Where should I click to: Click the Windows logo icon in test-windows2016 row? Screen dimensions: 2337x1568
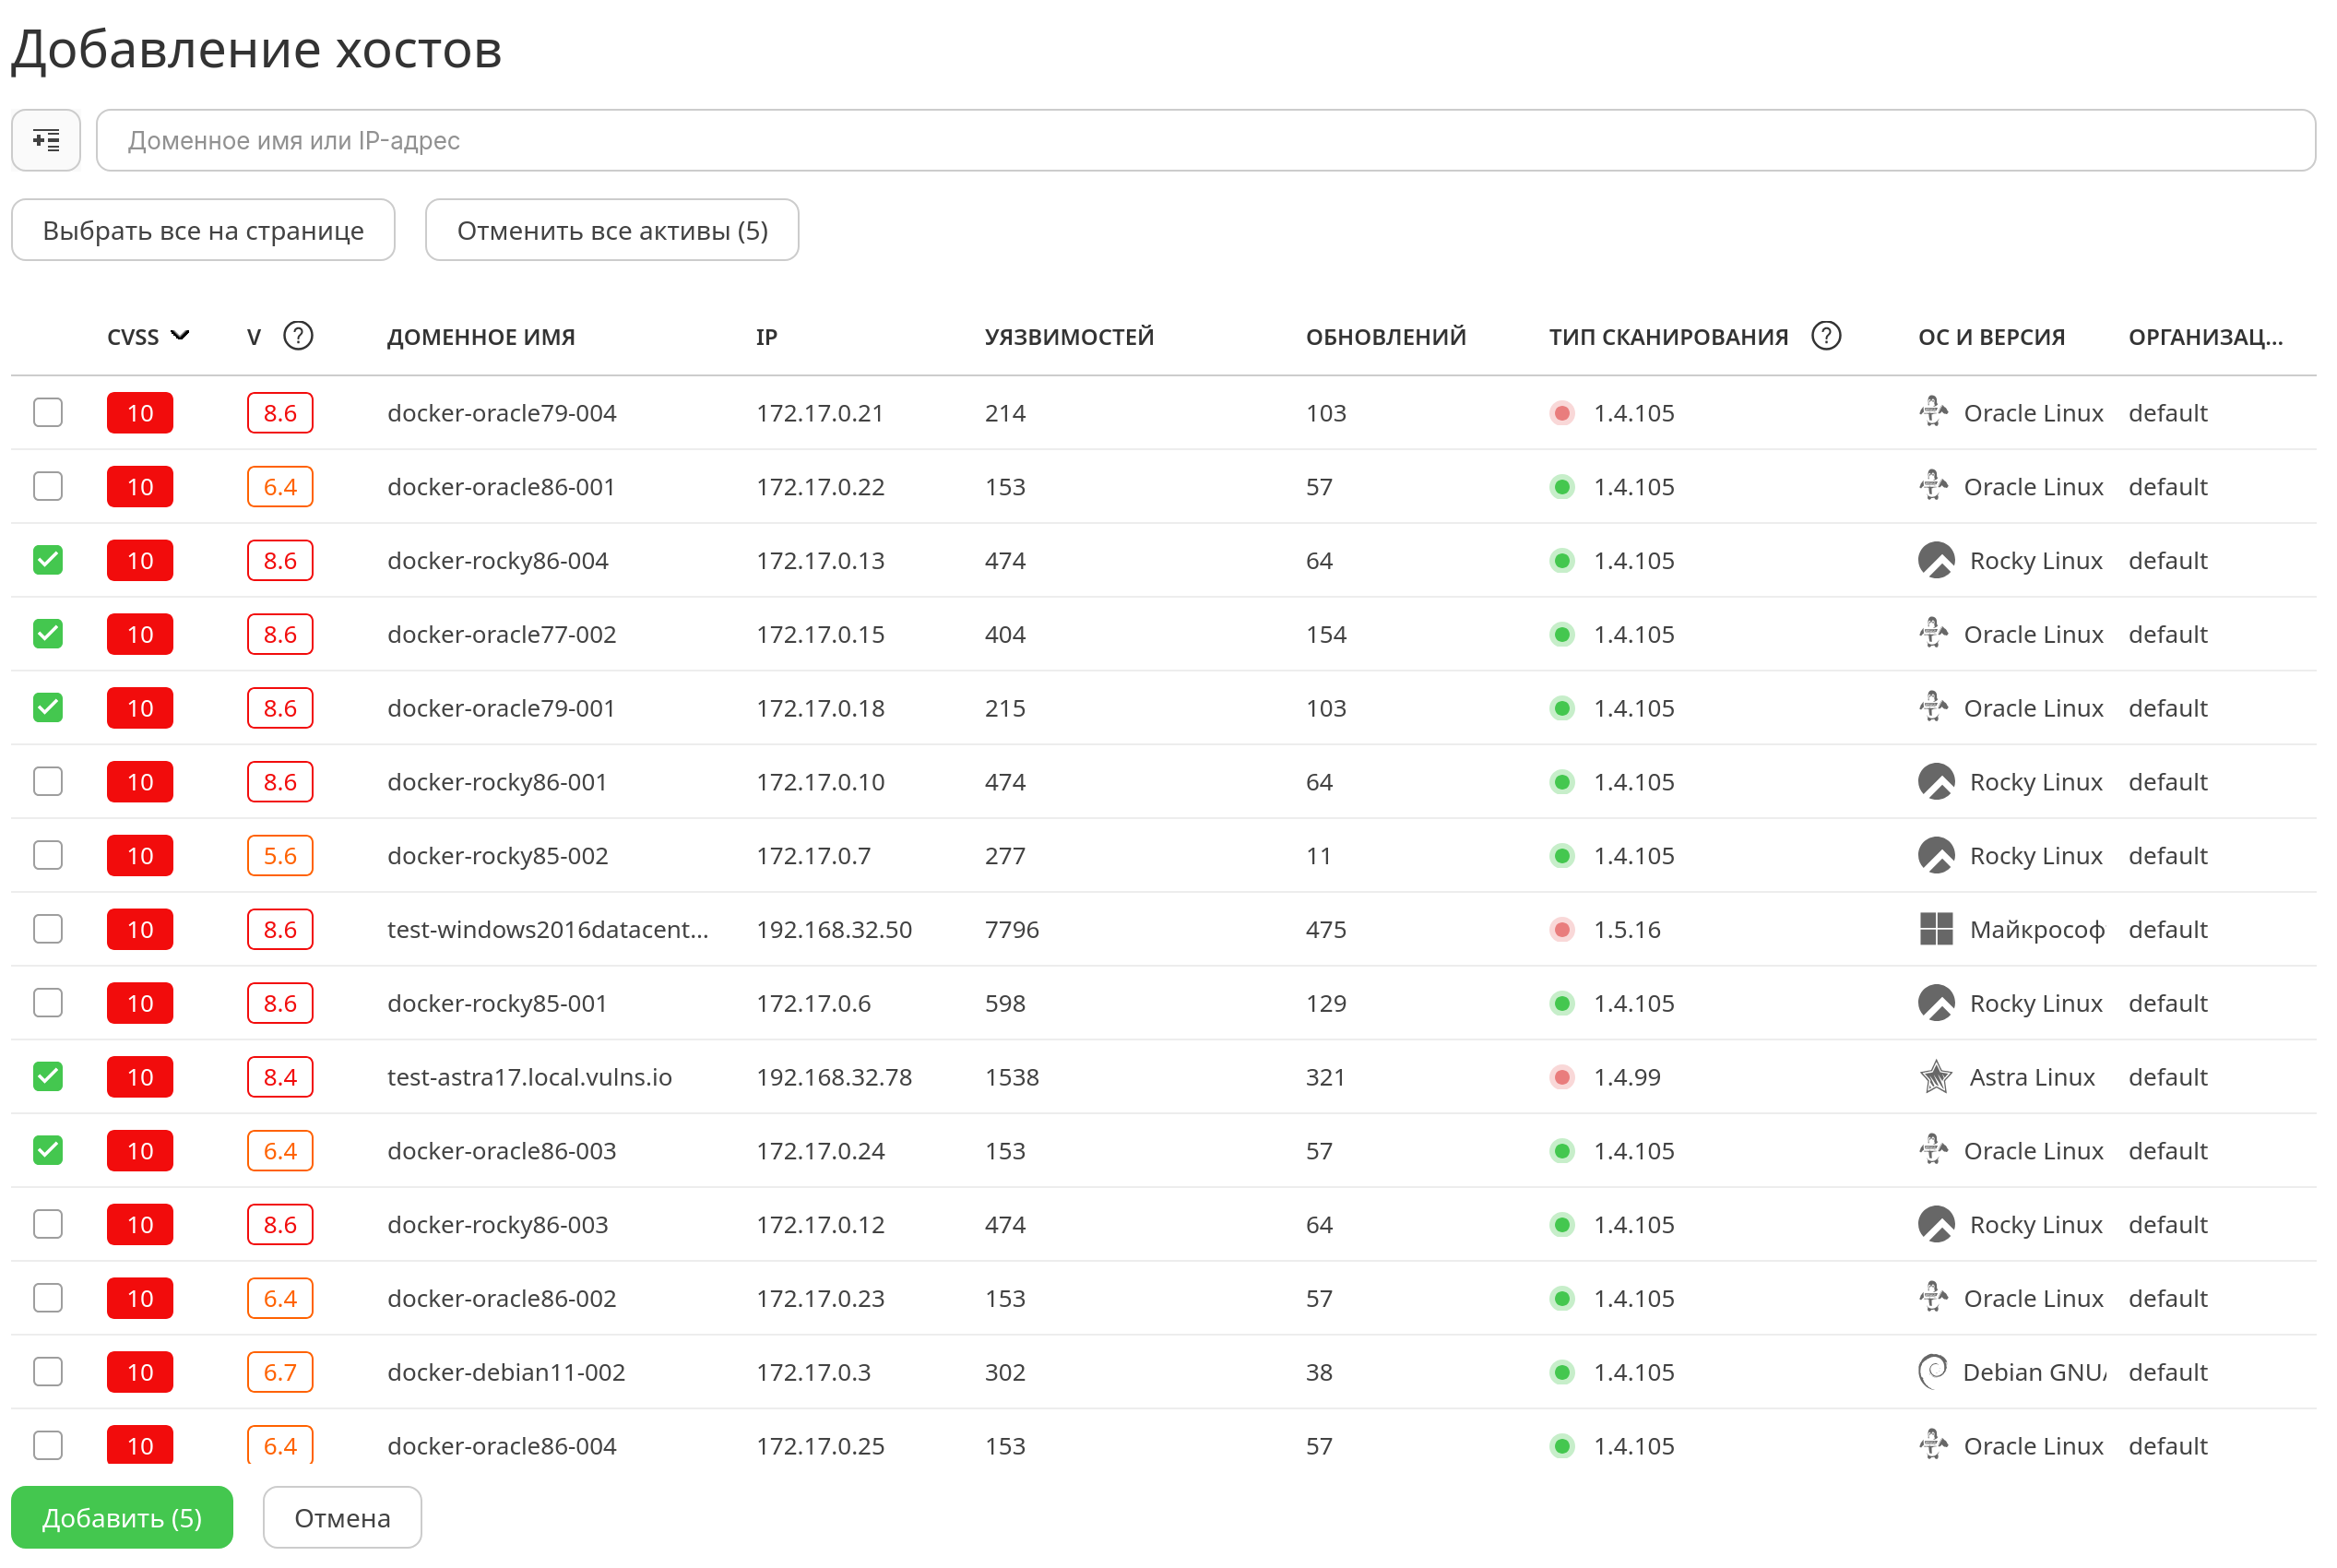tap(1936, 929)
